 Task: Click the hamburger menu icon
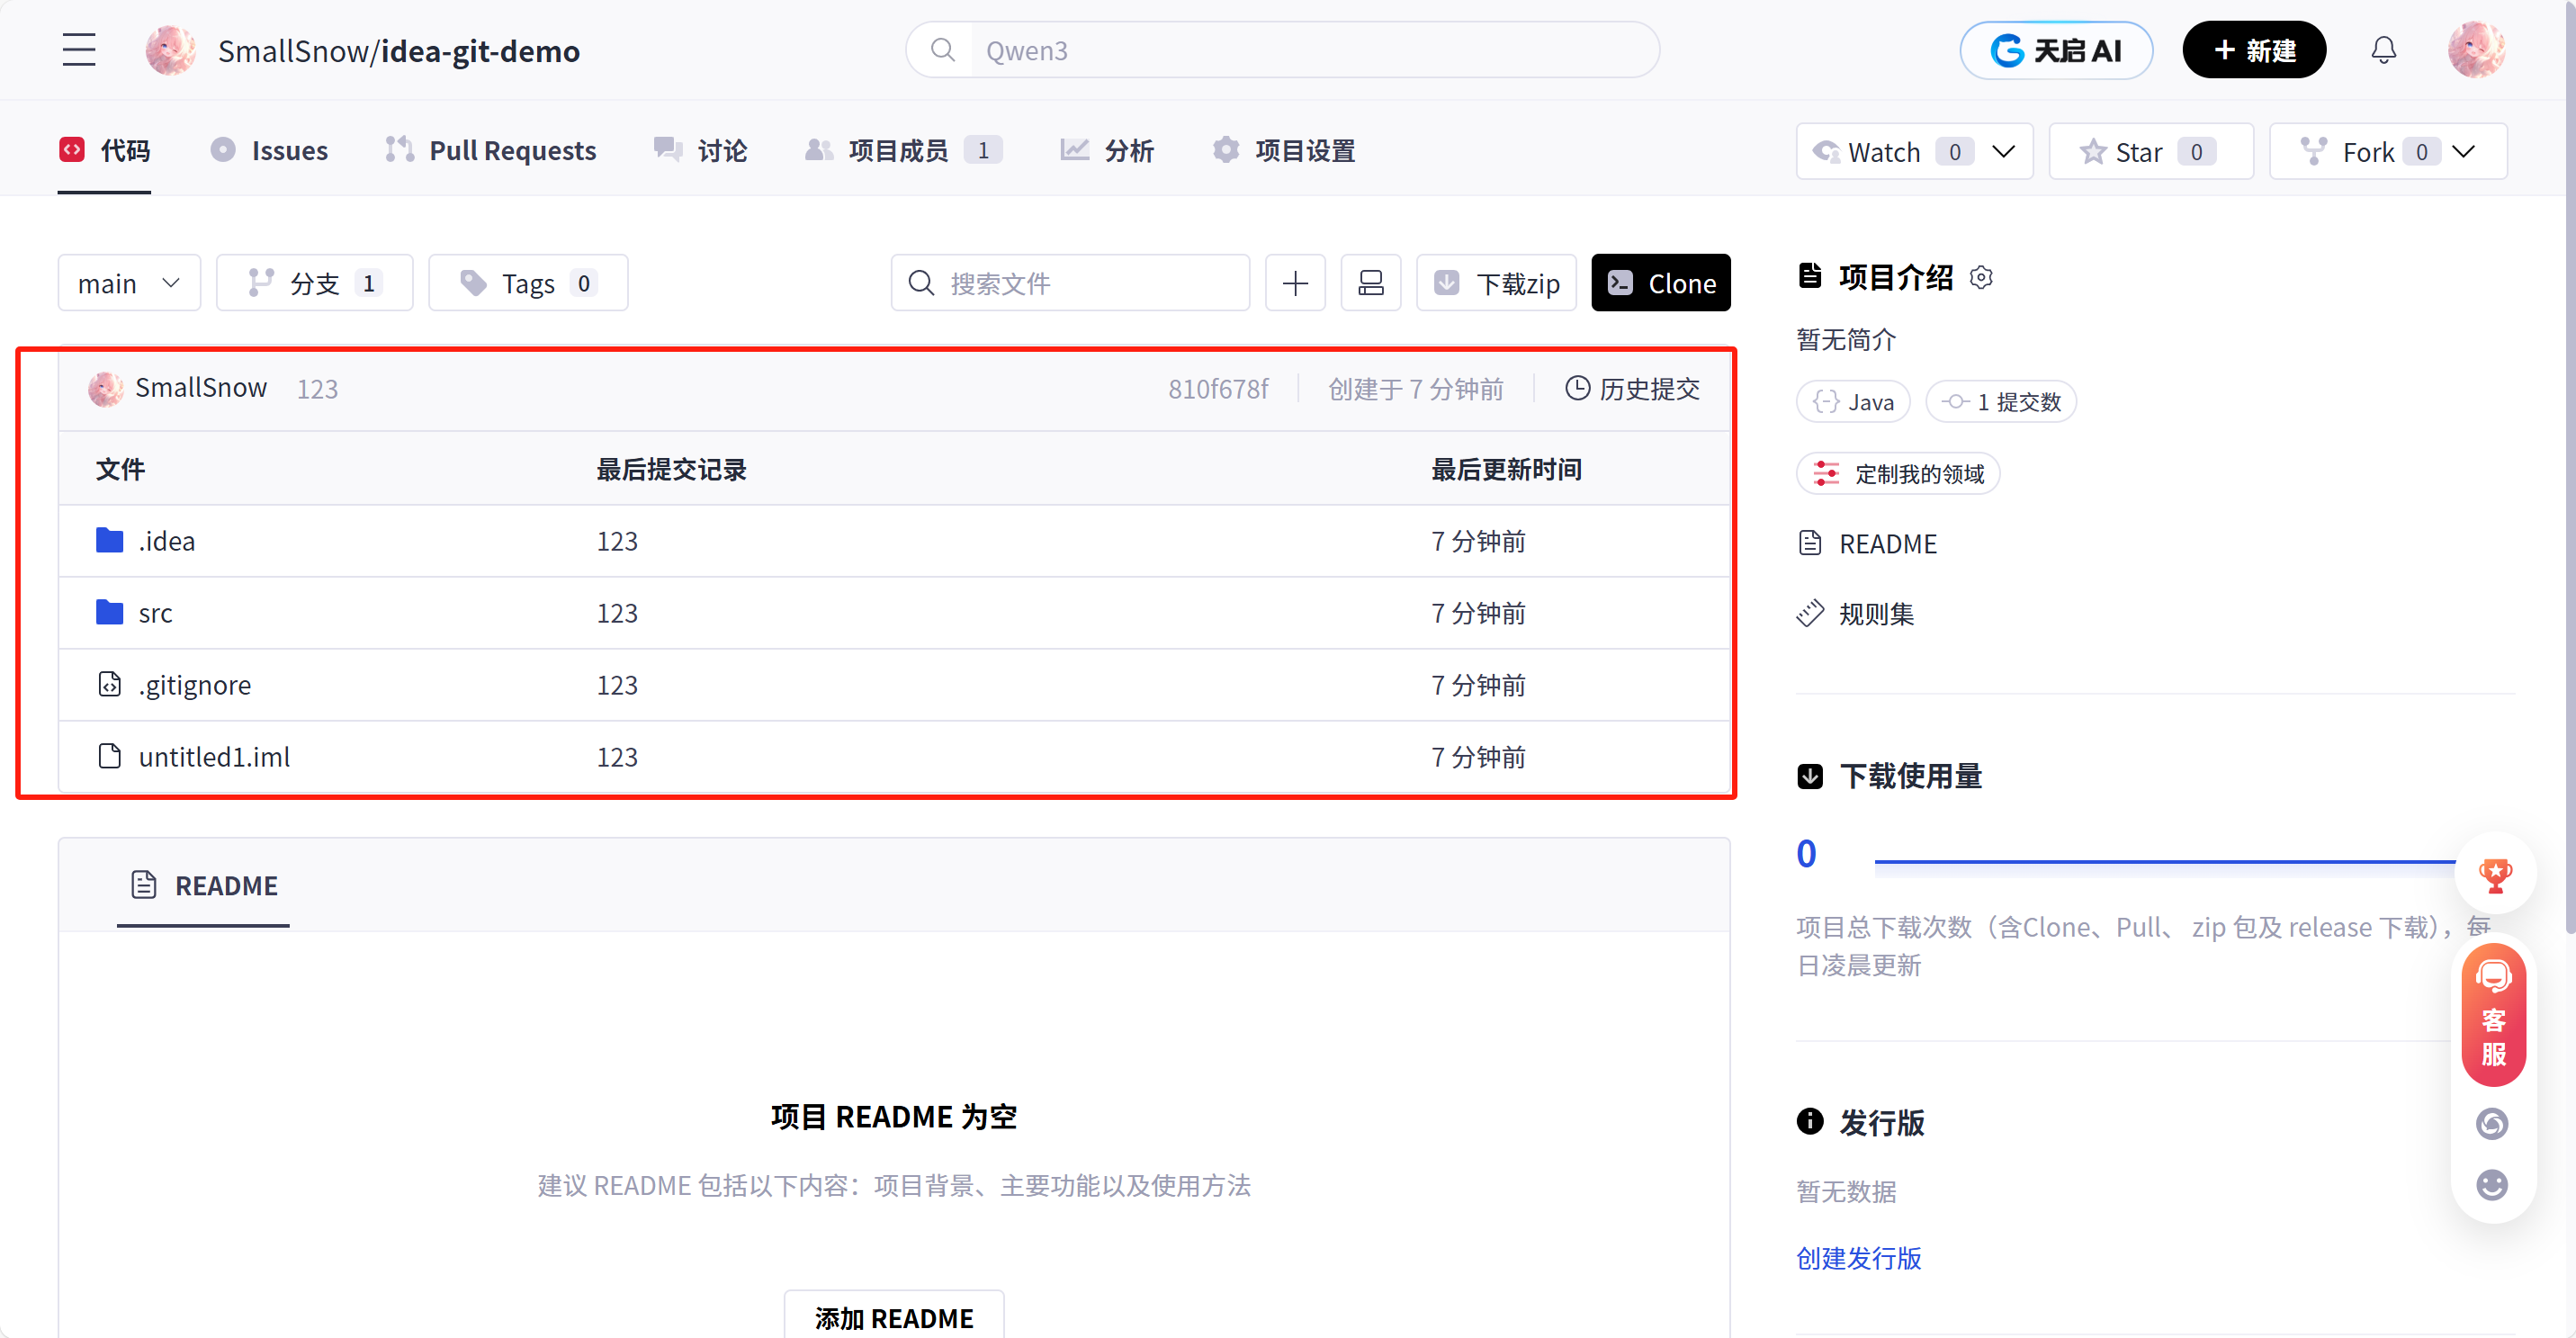tap(79, 49)
